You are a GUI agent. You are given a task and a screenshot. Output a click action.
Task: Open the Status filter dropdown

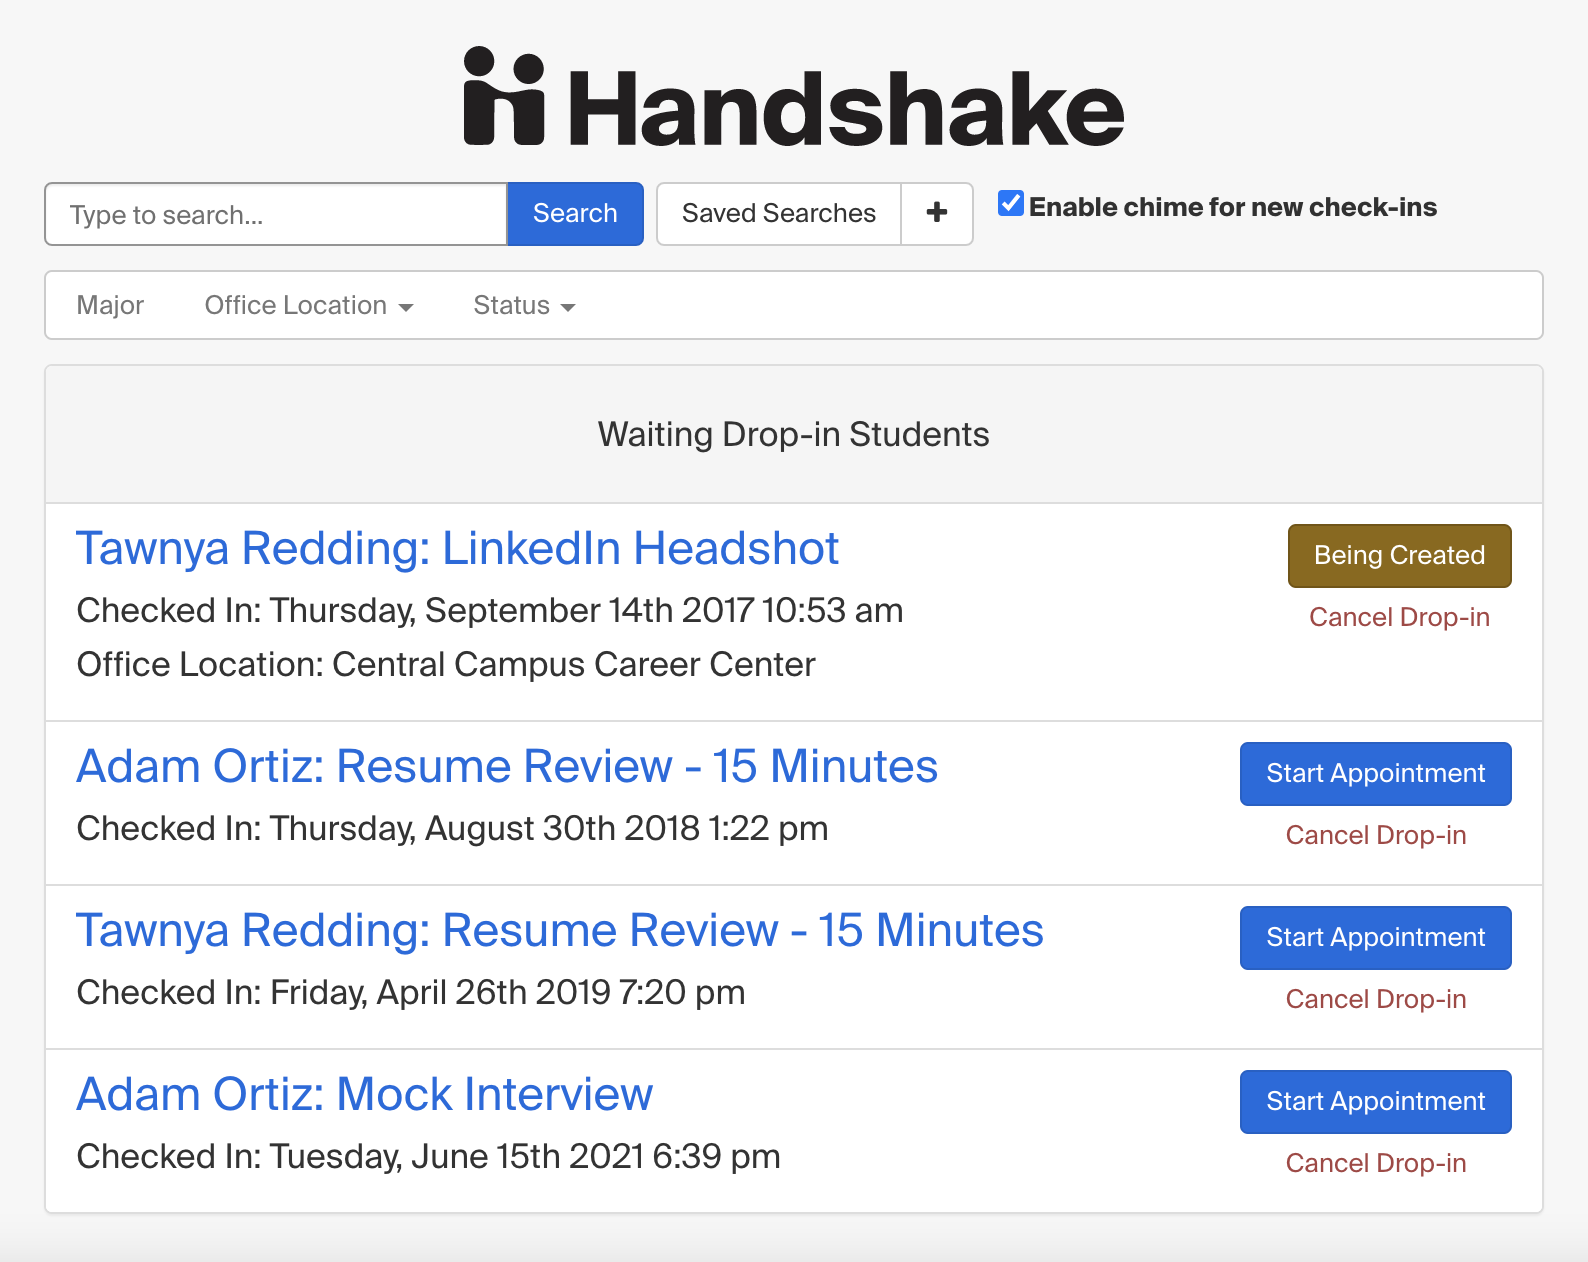[x=524, y=305]
